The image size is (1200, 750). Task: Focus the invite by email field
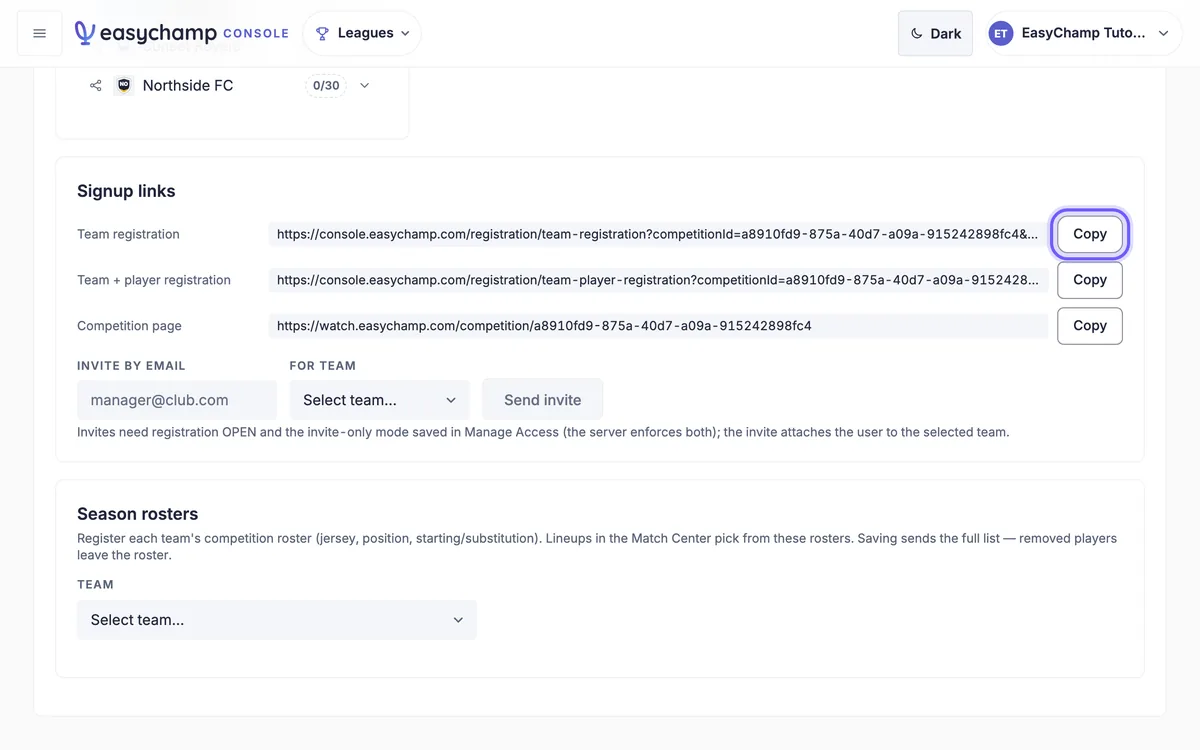(177, 400)
